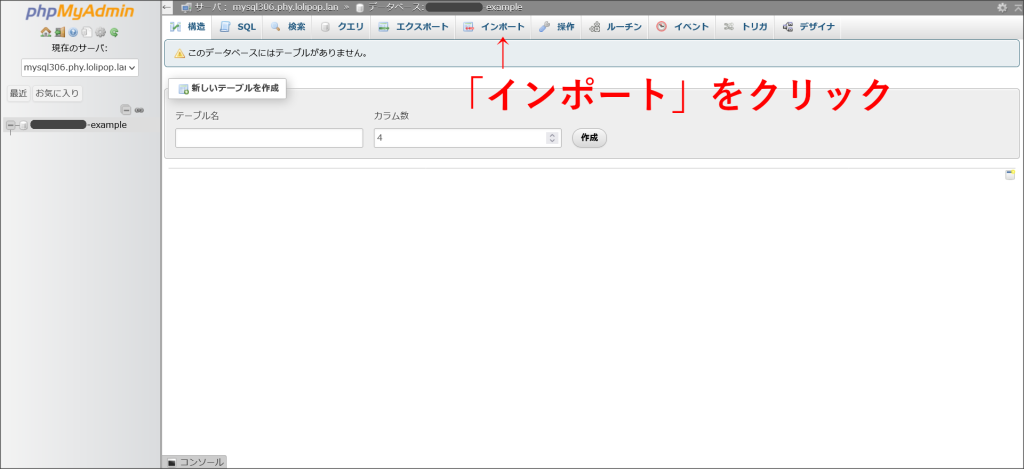Open the MySQL documentation page icon
Image resolution: width=1024 pixels, height=469 pixels.
coord(87,31)
